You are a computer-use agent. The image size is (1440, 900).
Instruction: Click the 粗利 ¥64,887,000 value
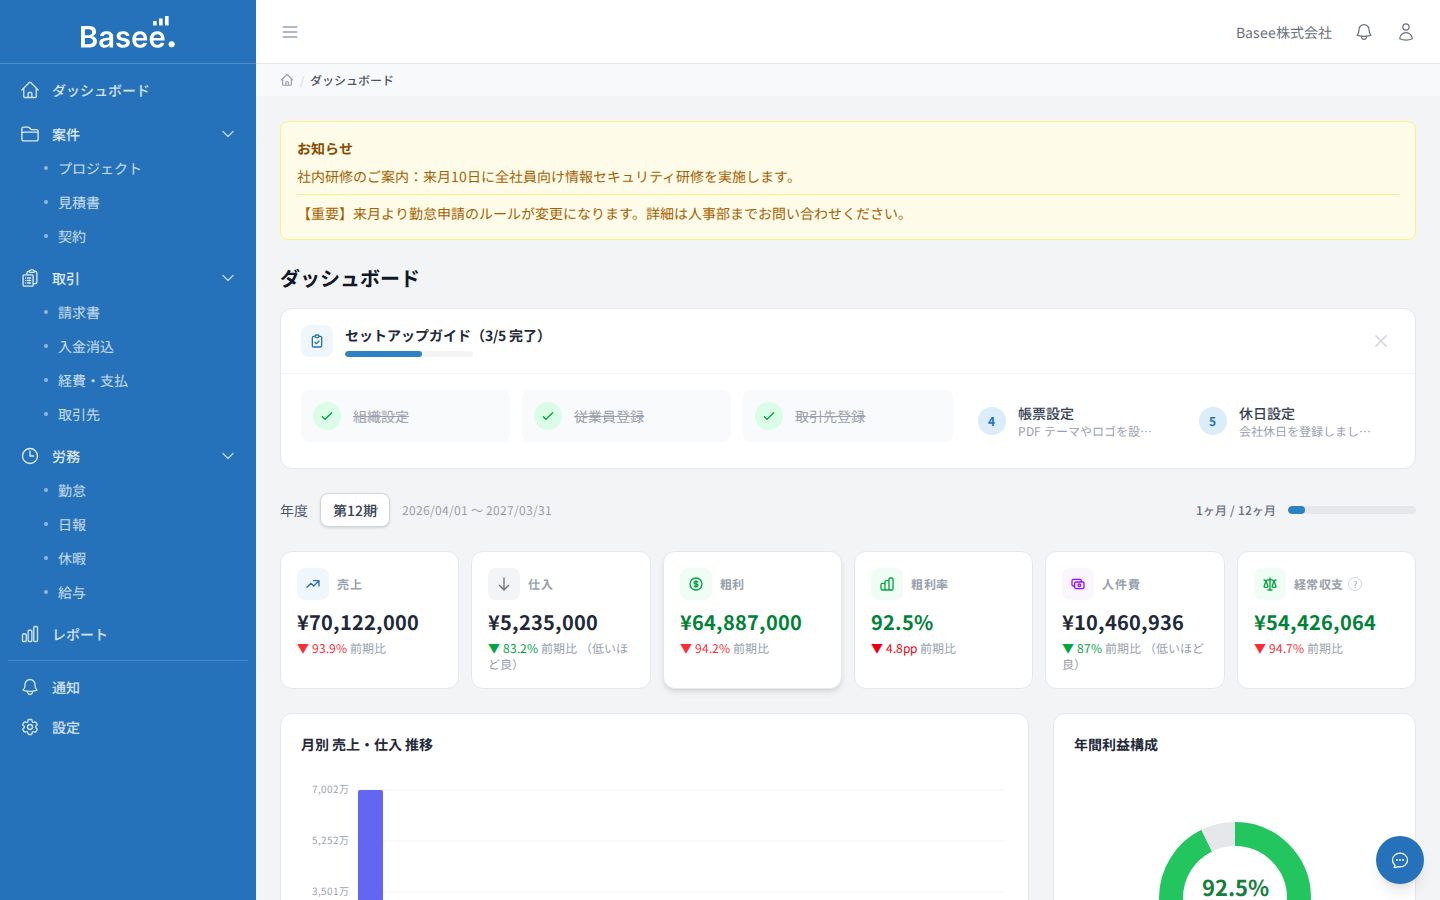click(741, 622)
